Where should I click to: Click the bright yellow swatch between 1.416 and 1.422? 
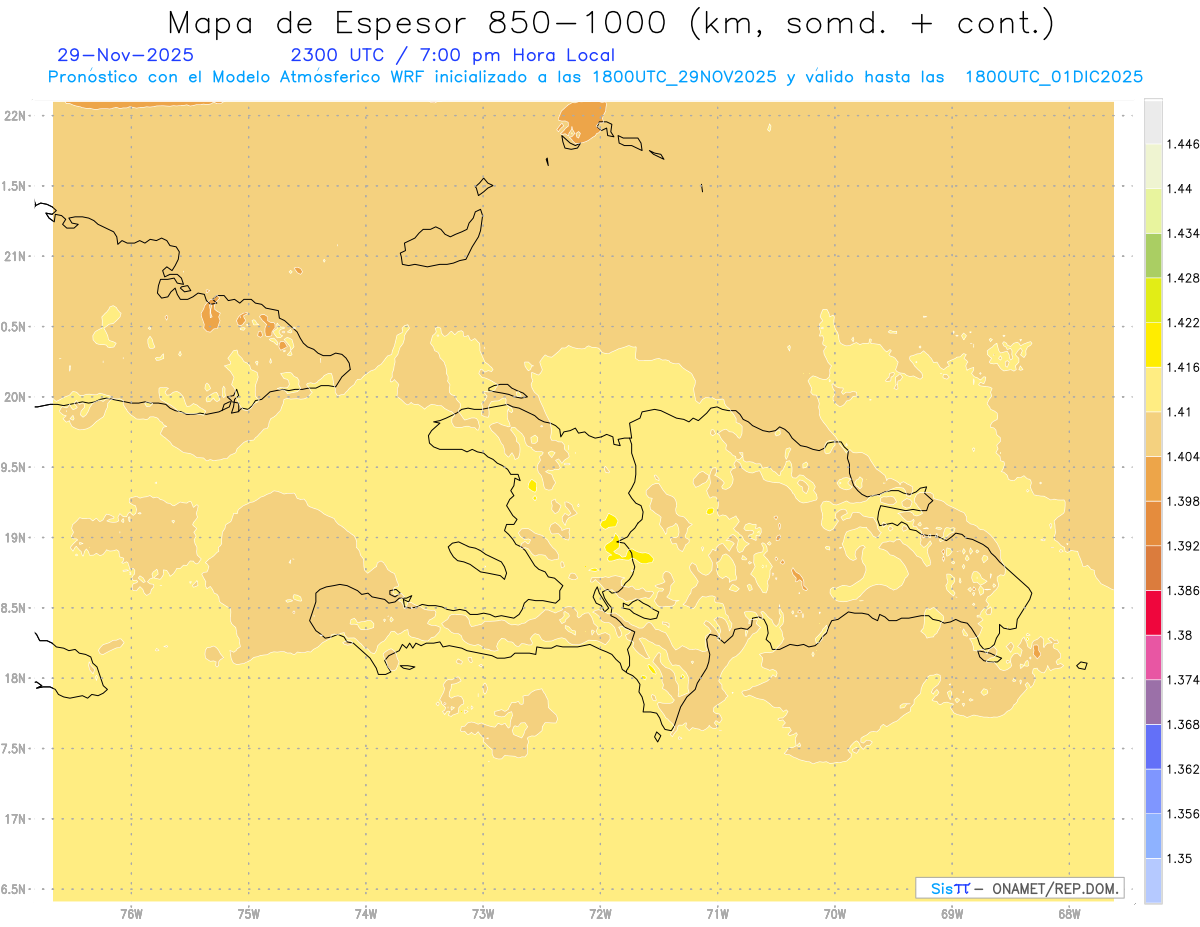point(1153,345)
